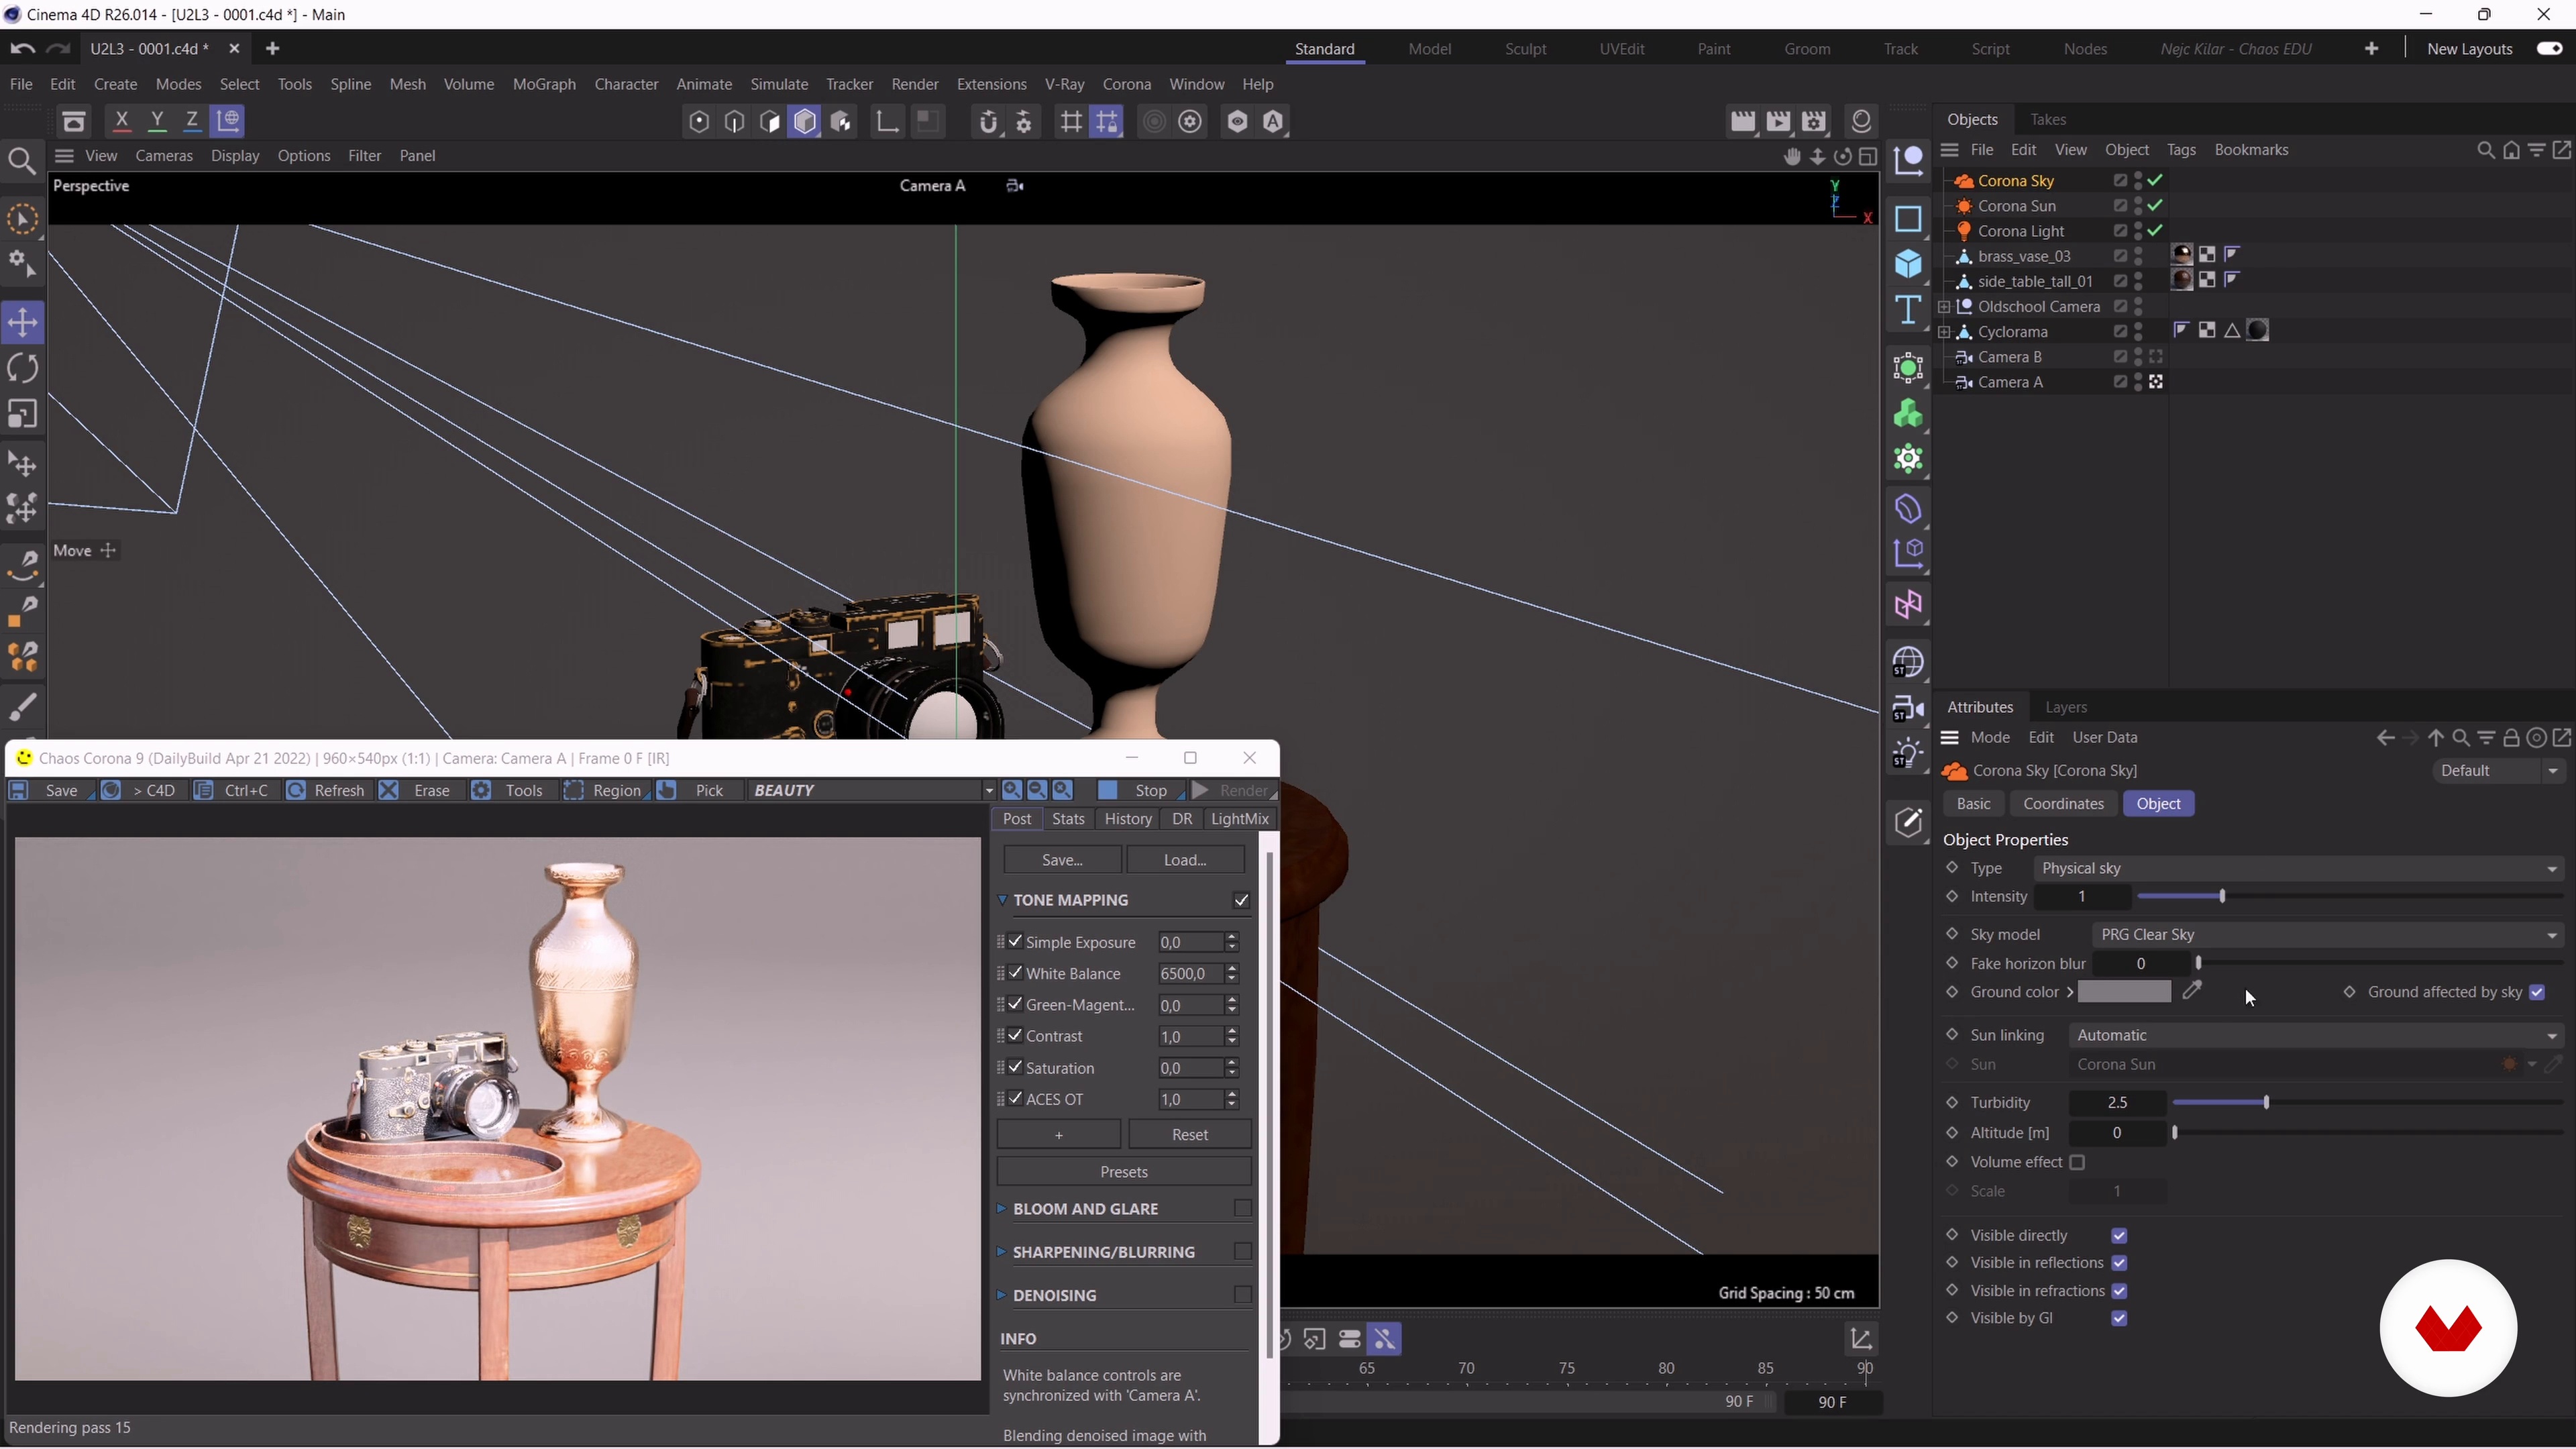Toggle Z axis lock icon
This screenshot has height=1449, width=2576.
click(192, 121)
